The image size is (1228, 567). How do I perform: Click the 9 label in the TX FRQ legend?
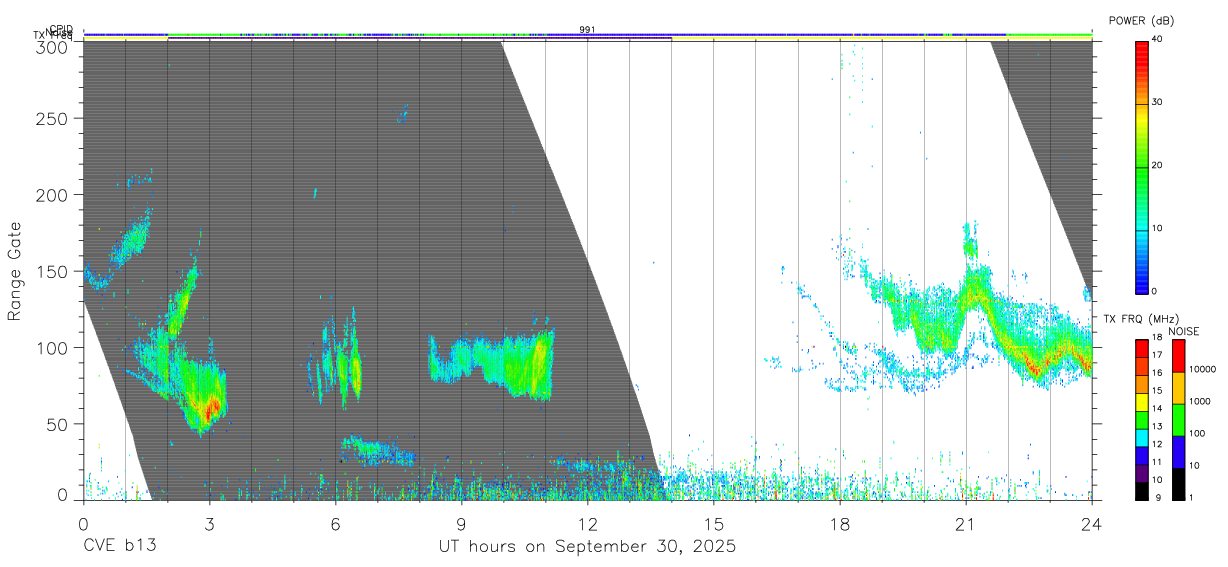1158,498
